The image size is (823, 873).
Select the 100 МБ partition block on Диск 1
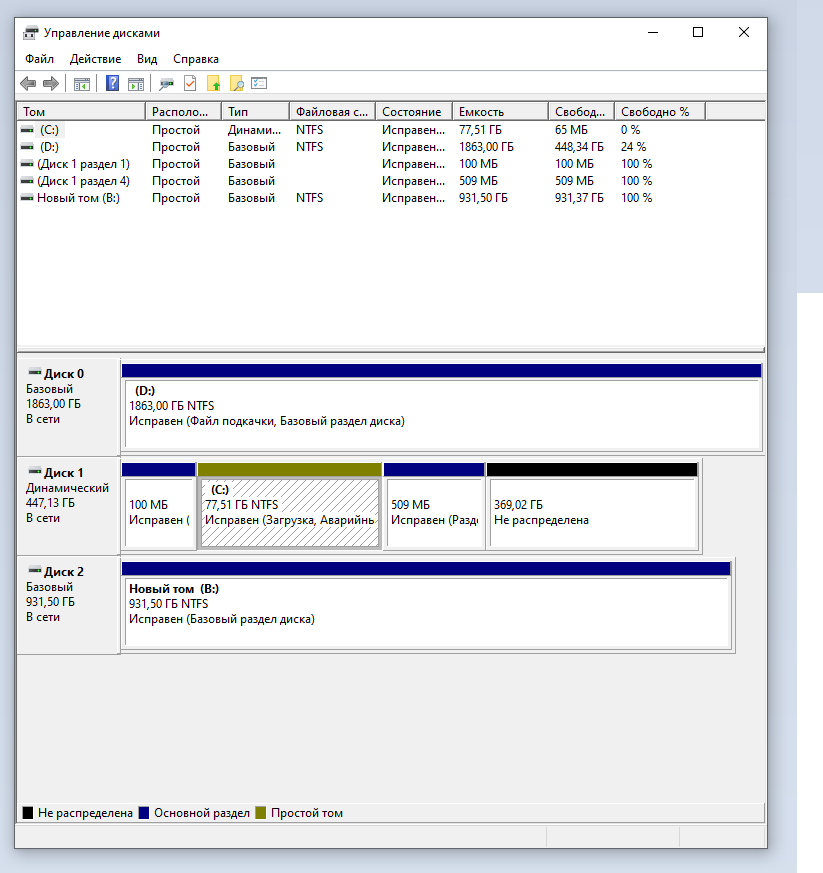tap(159, 506)
